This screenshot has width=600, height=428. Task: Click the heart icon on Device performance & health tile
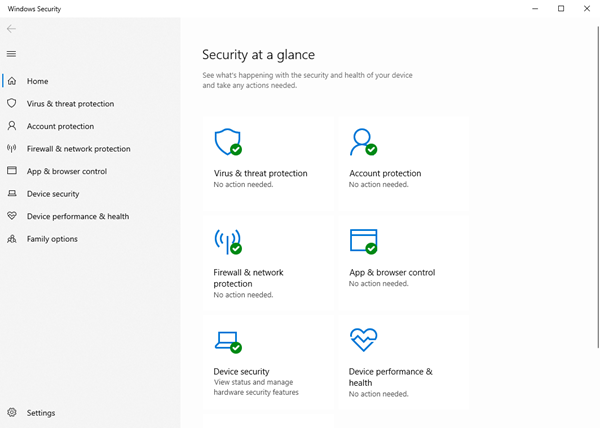[x=362, y=340]
